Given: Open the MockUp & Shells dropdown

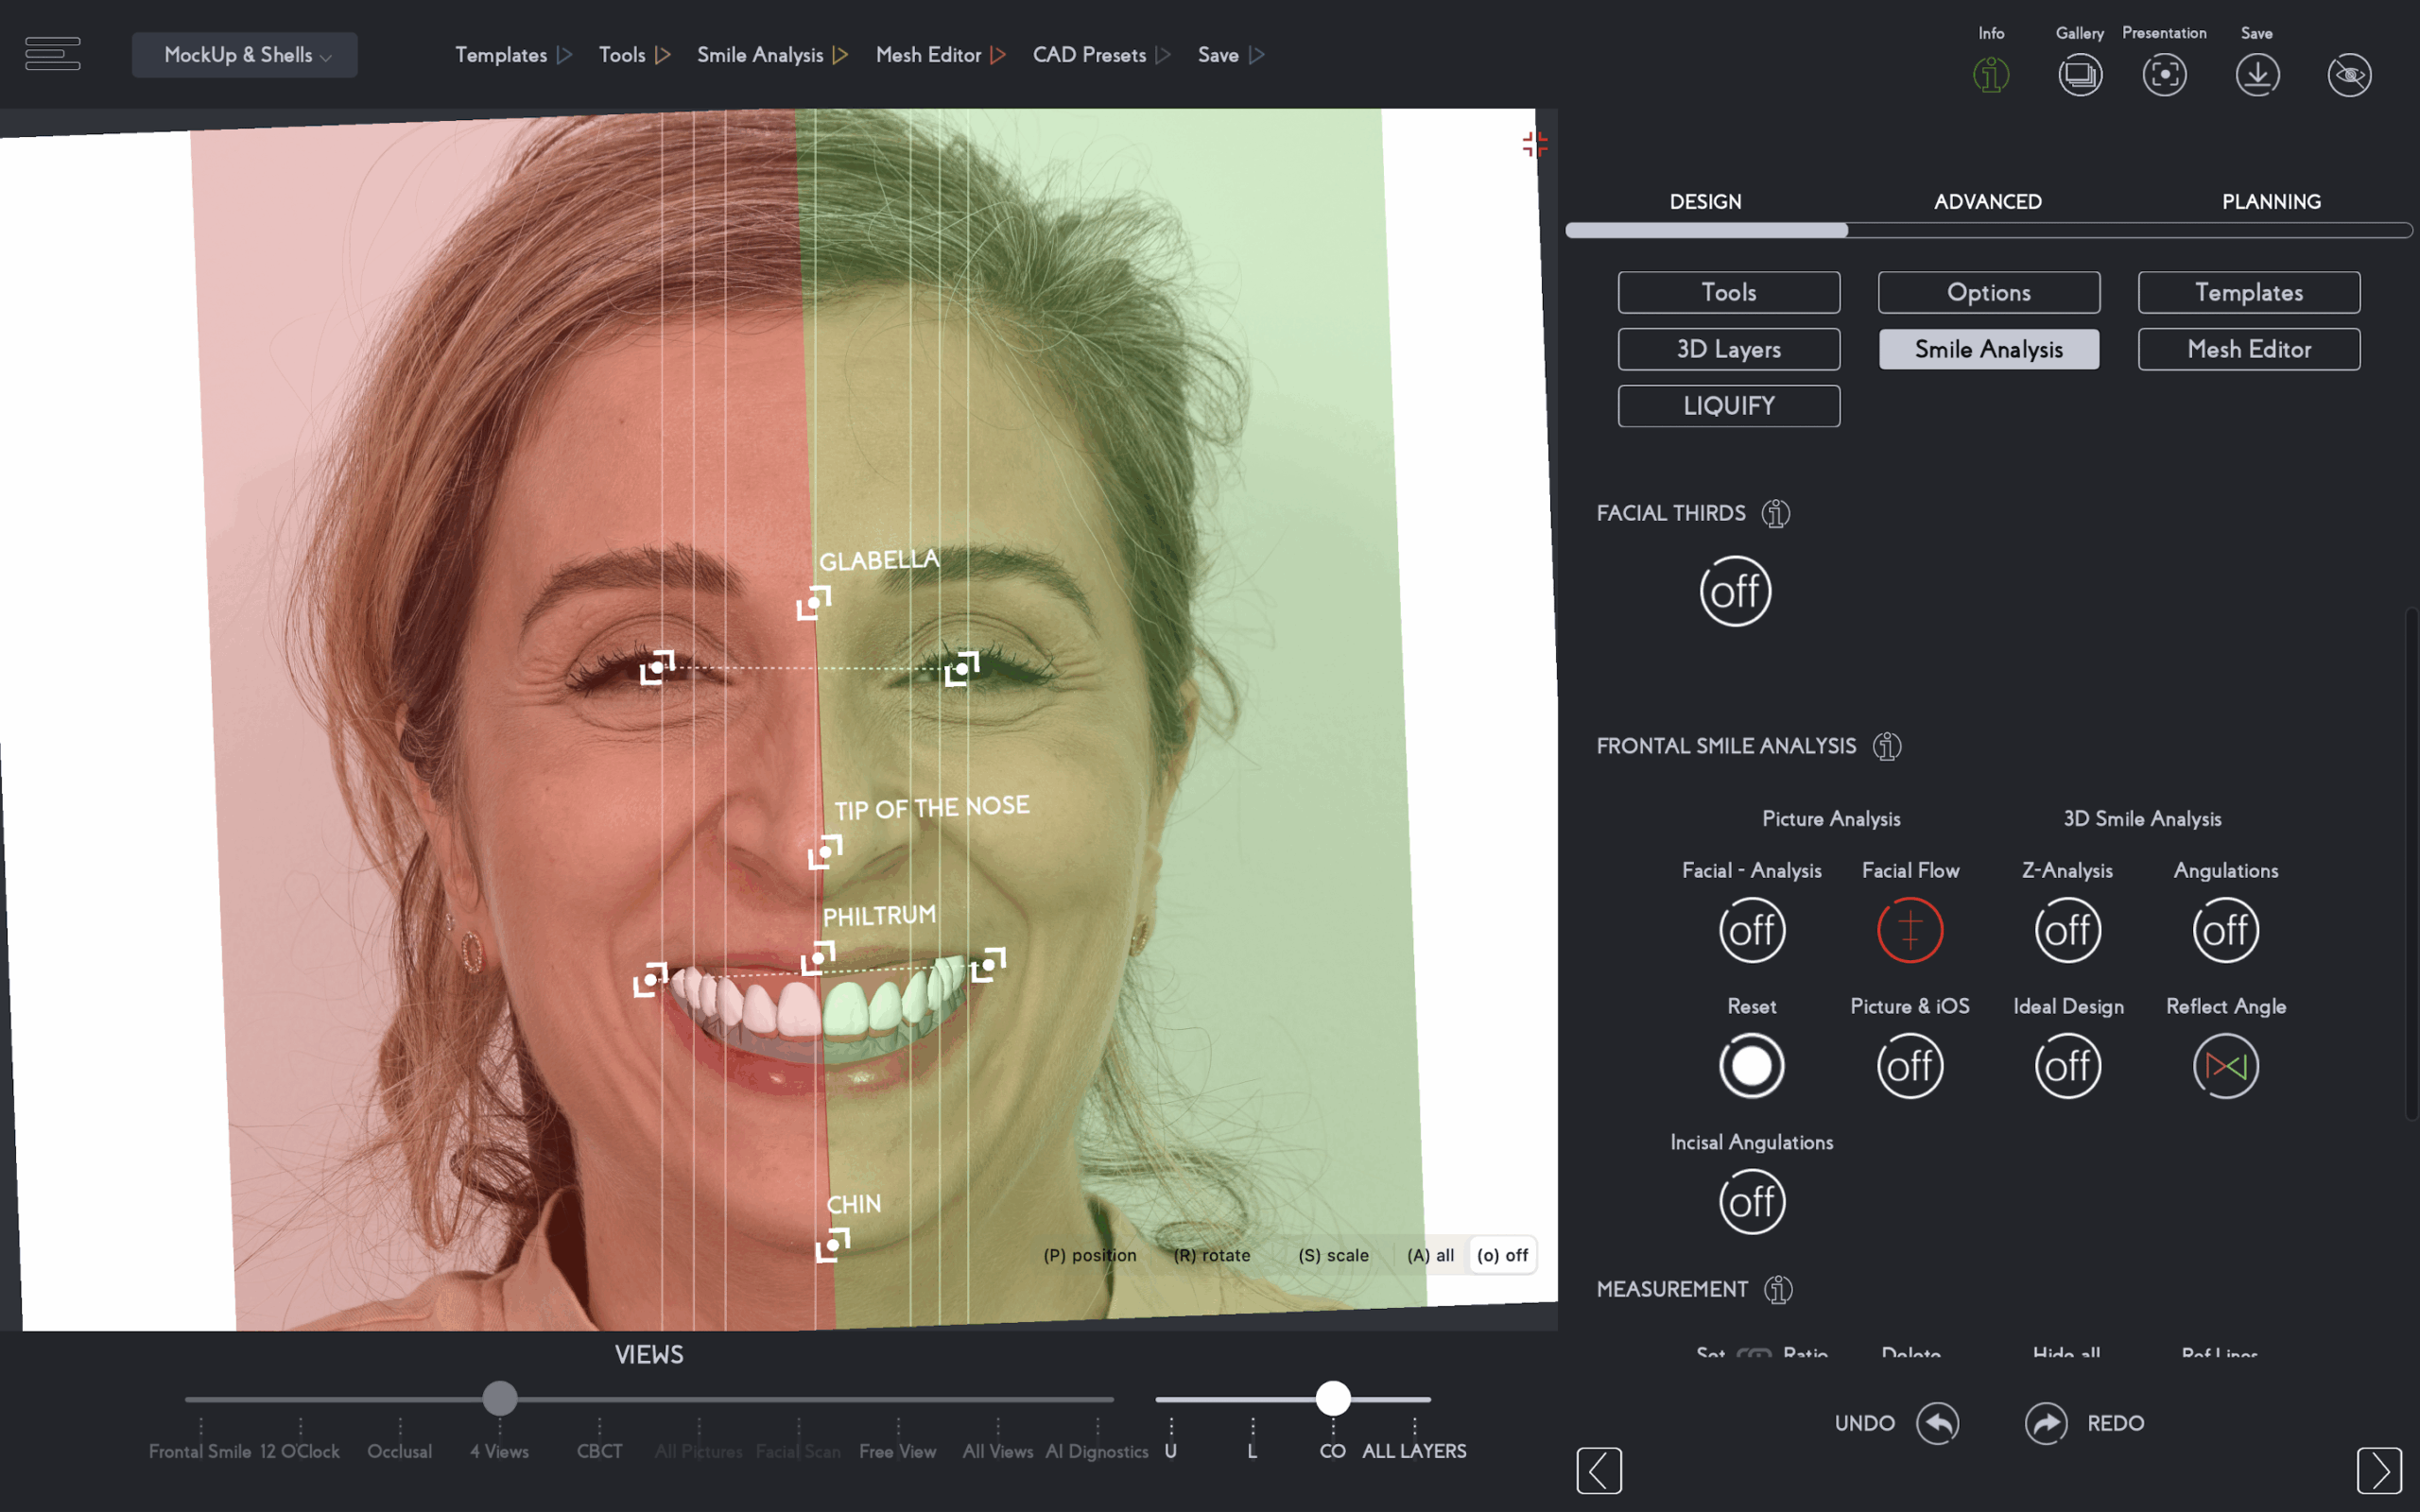Looking at the screenshot, I should [x=245, y=55].
